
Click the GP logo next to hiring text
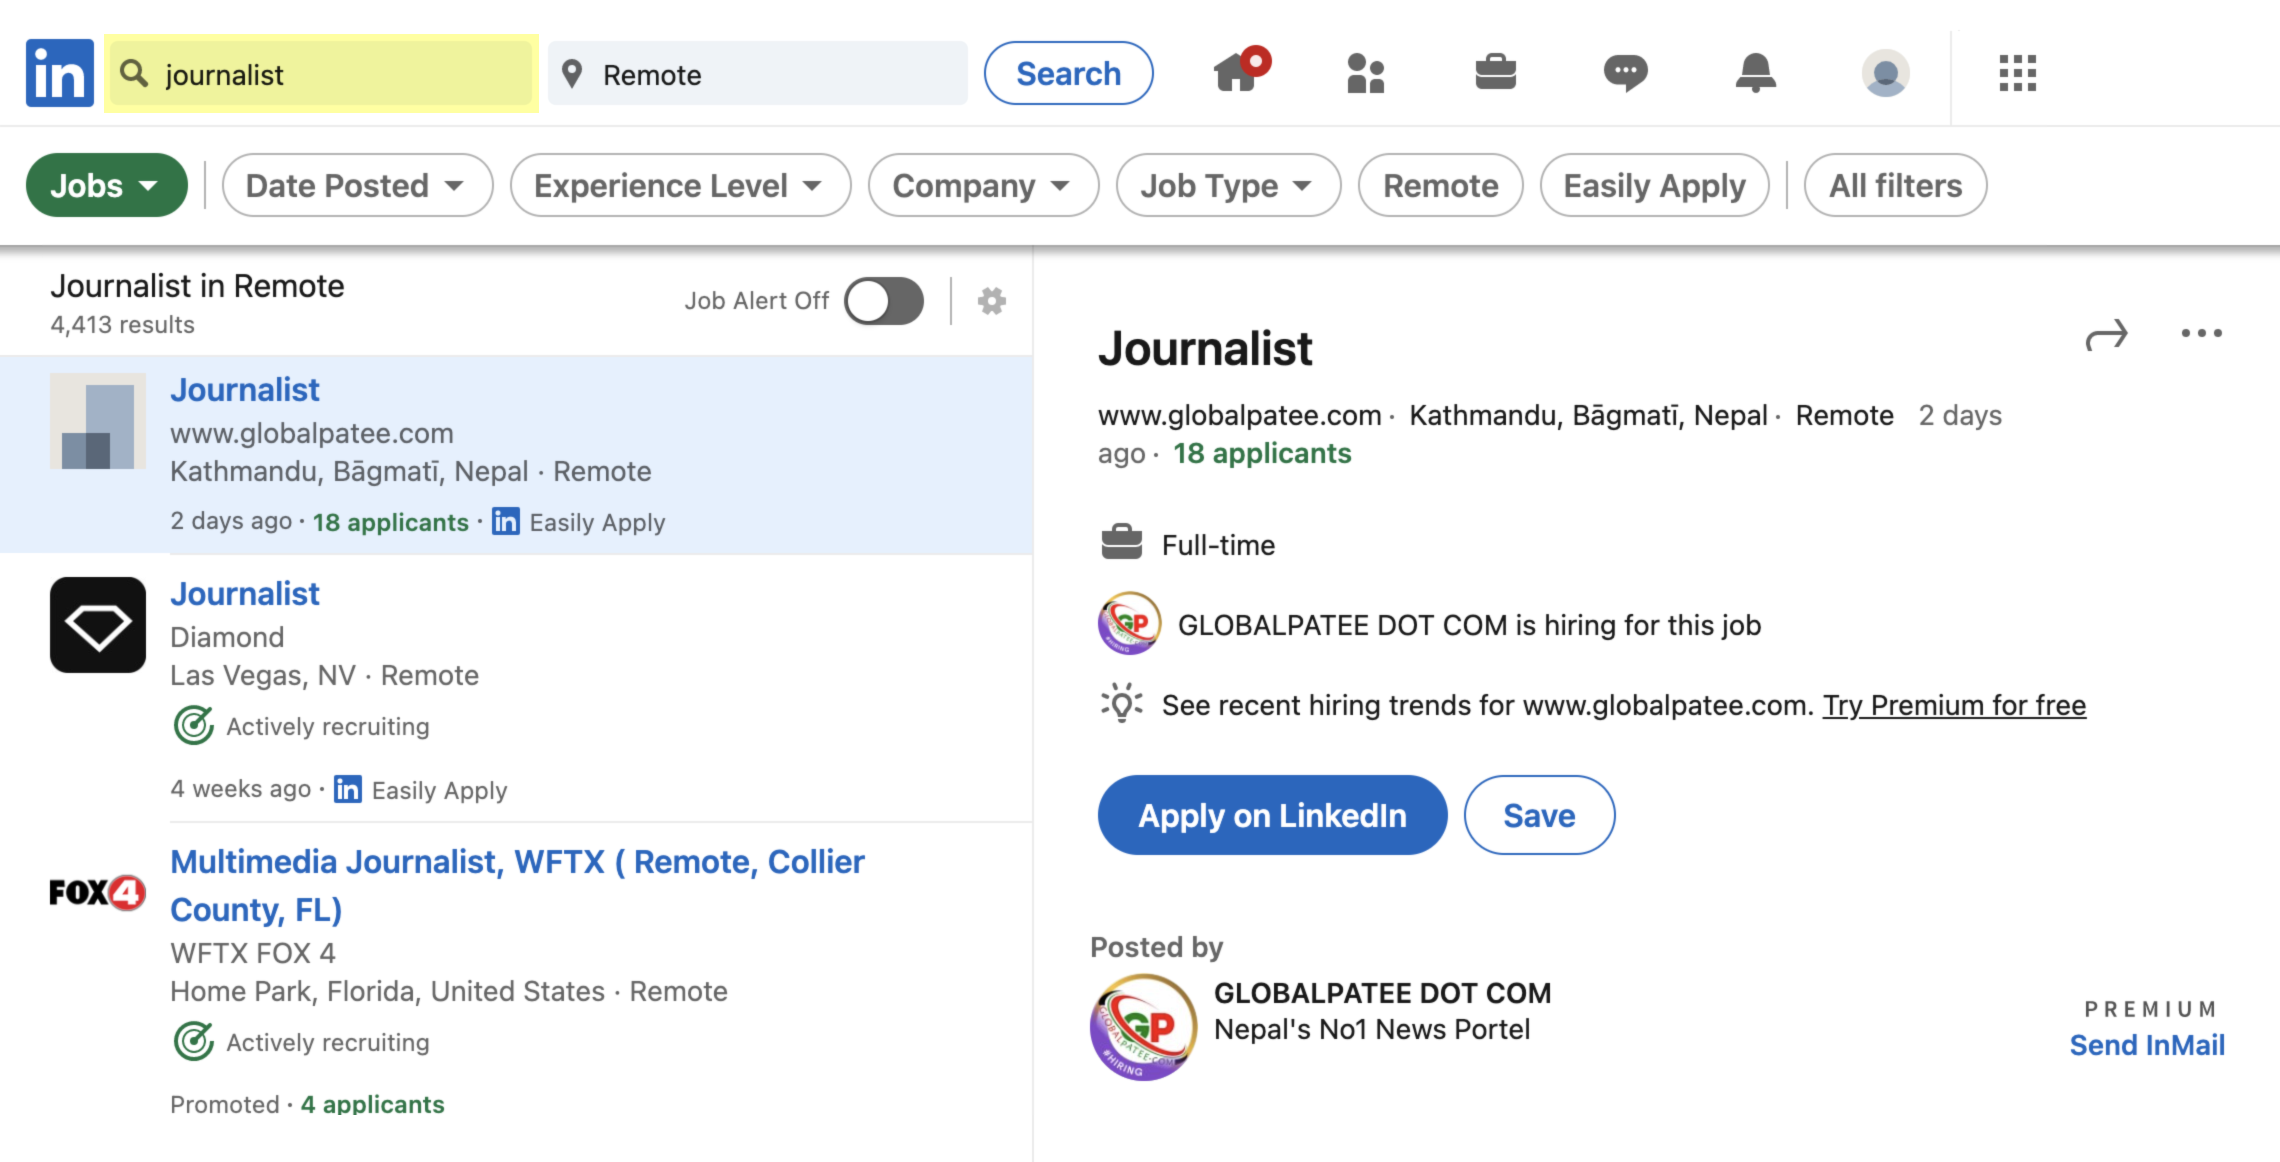coord(1129,623)
